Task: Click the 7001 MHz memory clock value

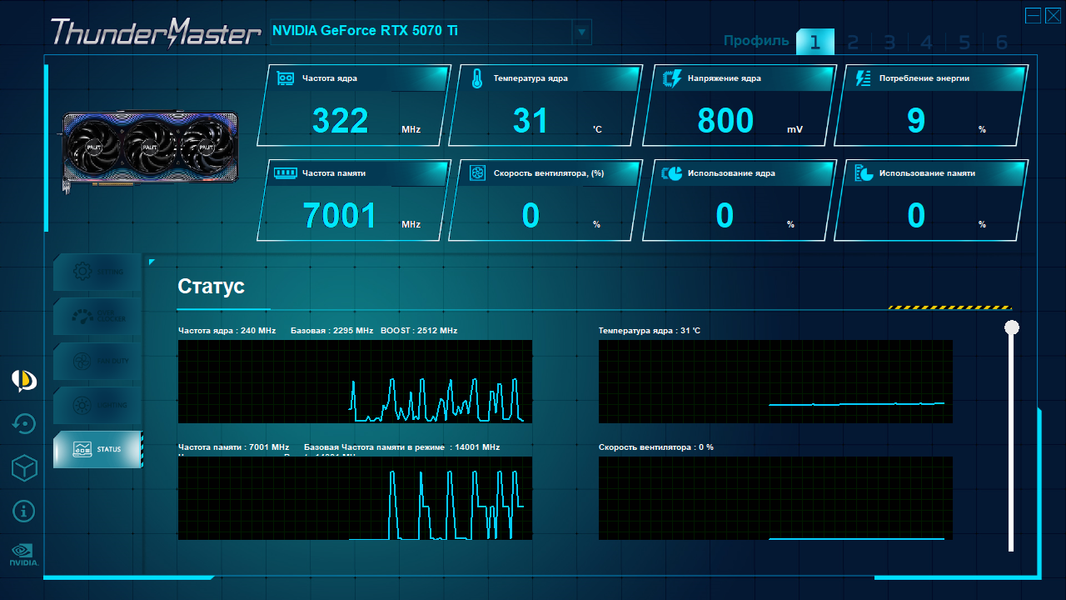Action: coord(339,216)
